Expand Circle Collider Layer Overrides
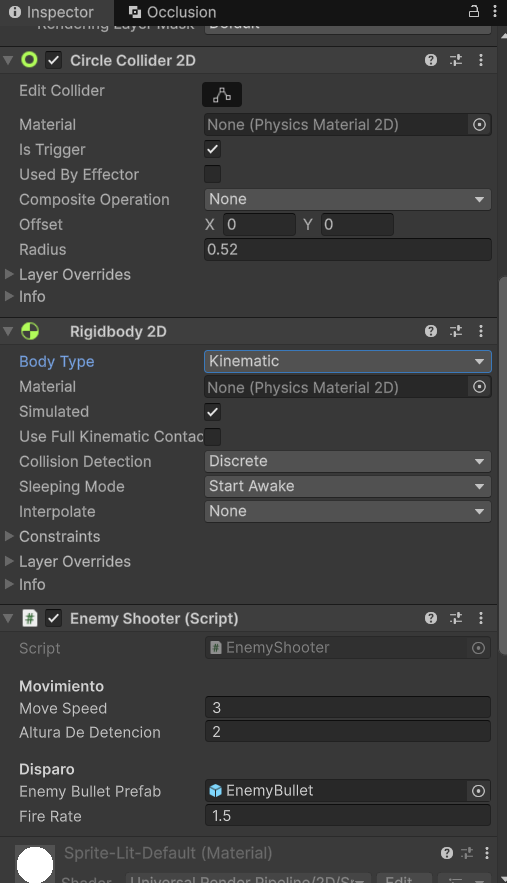The width and height of the screenshot is (507, 883). (x=9, y=274)
